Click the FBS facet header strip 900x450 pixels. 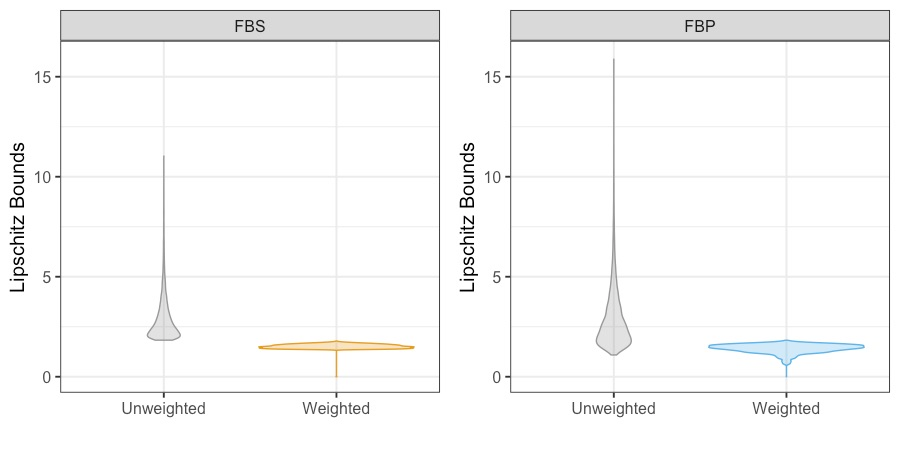pos(249,25)
